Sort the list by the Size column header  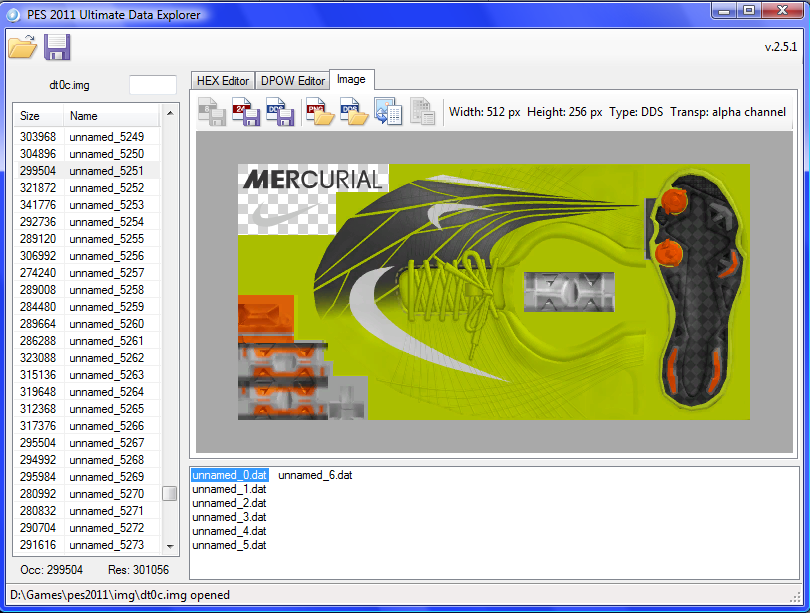click(x=38, y=116)
